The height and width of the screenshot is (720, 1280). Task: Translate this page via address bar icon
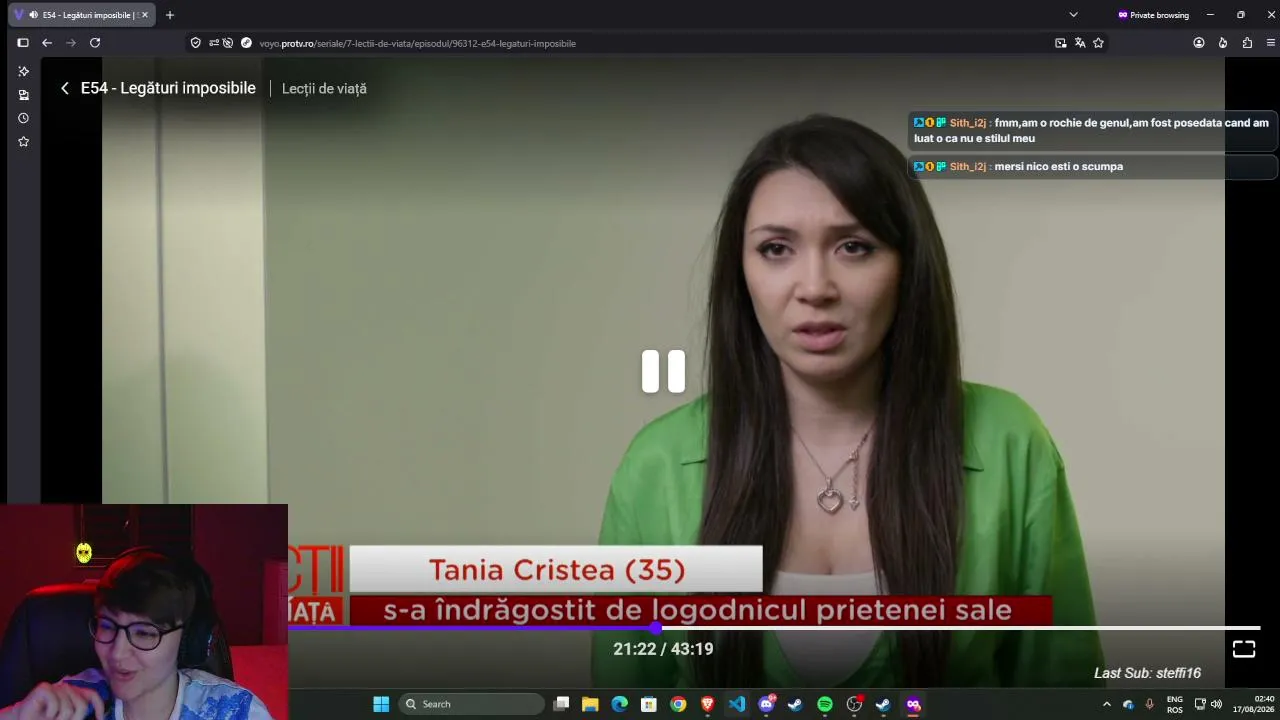(1080, 43)
